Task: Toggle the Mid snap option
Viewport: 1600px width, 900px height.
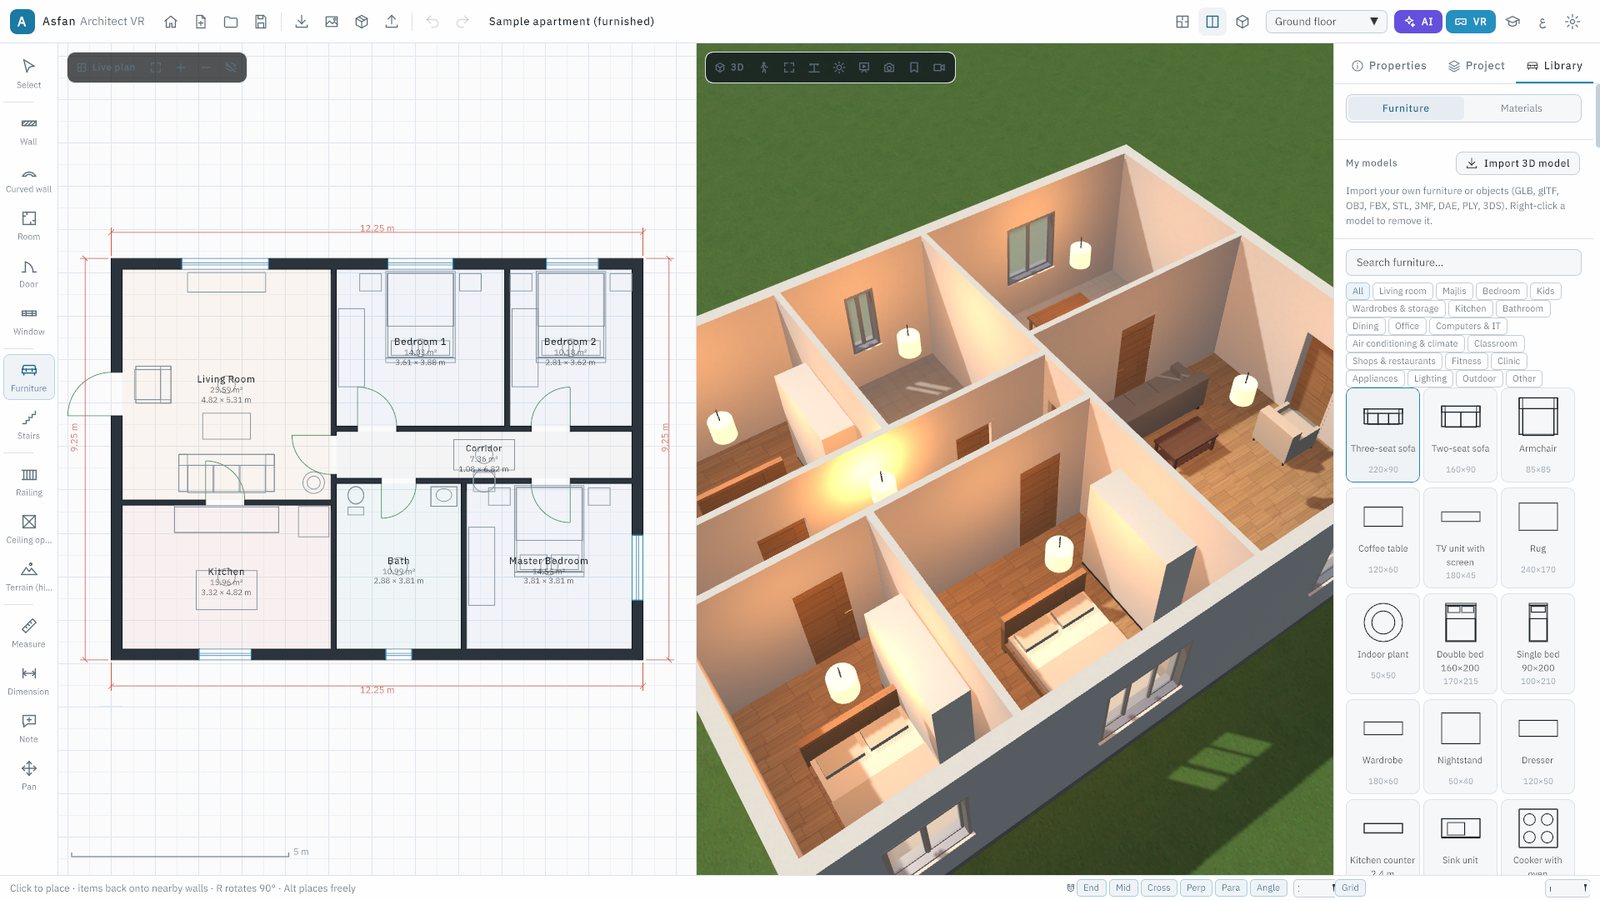Action: click(1123, 888)
